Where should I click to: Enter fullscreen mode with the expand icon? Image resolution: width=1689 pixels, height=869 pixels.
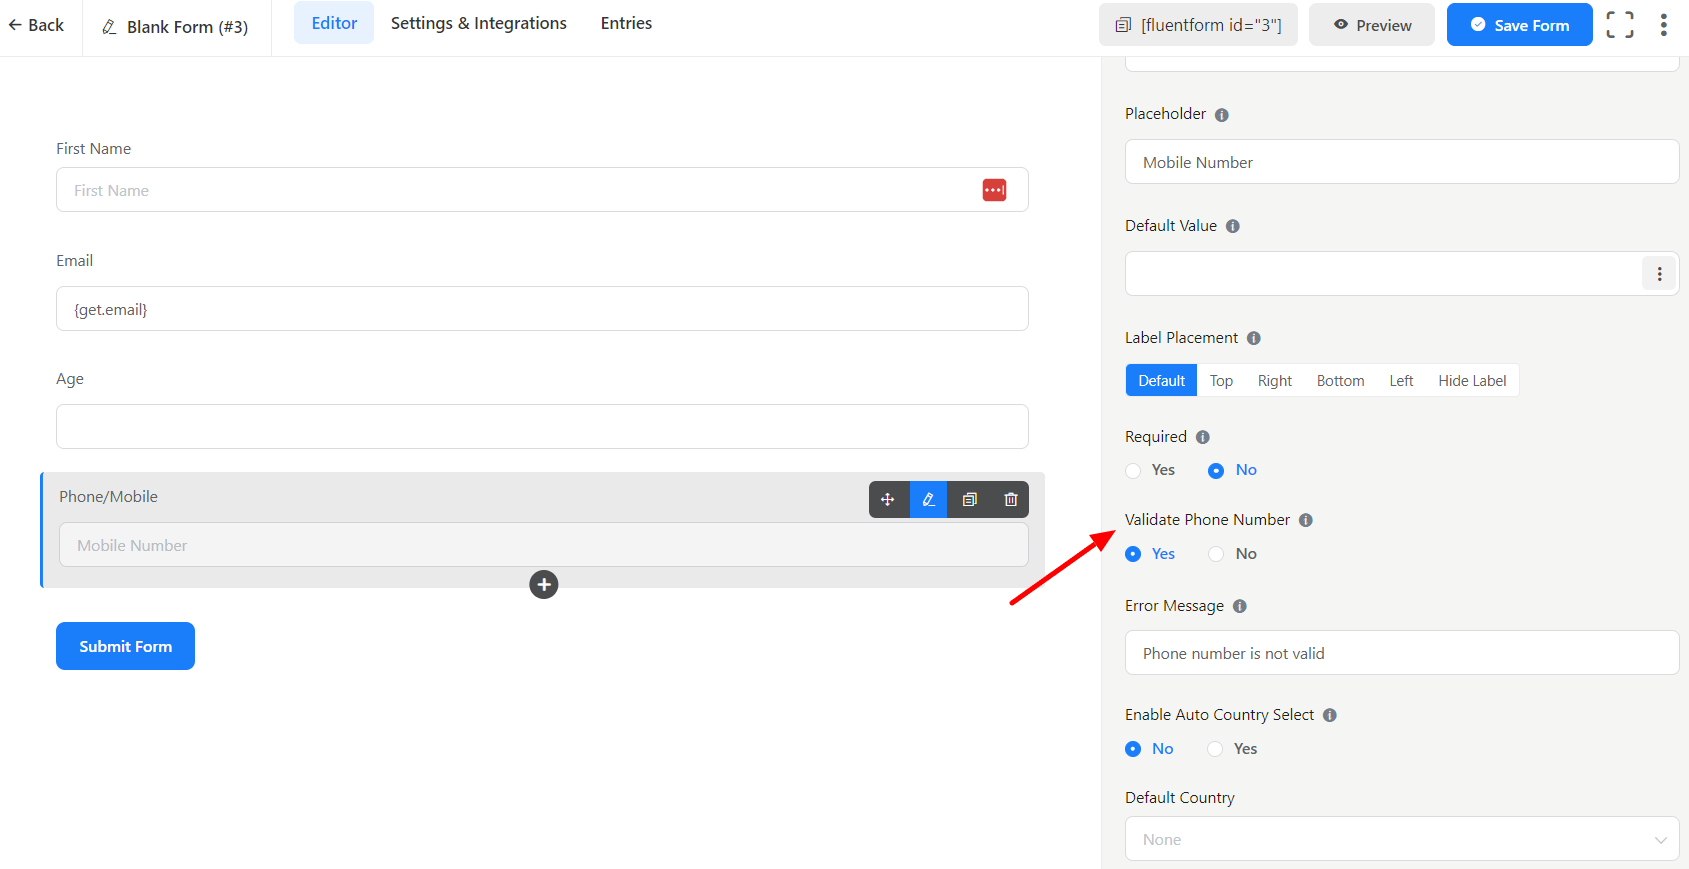pyautogui.click(x=1619, y=25)
